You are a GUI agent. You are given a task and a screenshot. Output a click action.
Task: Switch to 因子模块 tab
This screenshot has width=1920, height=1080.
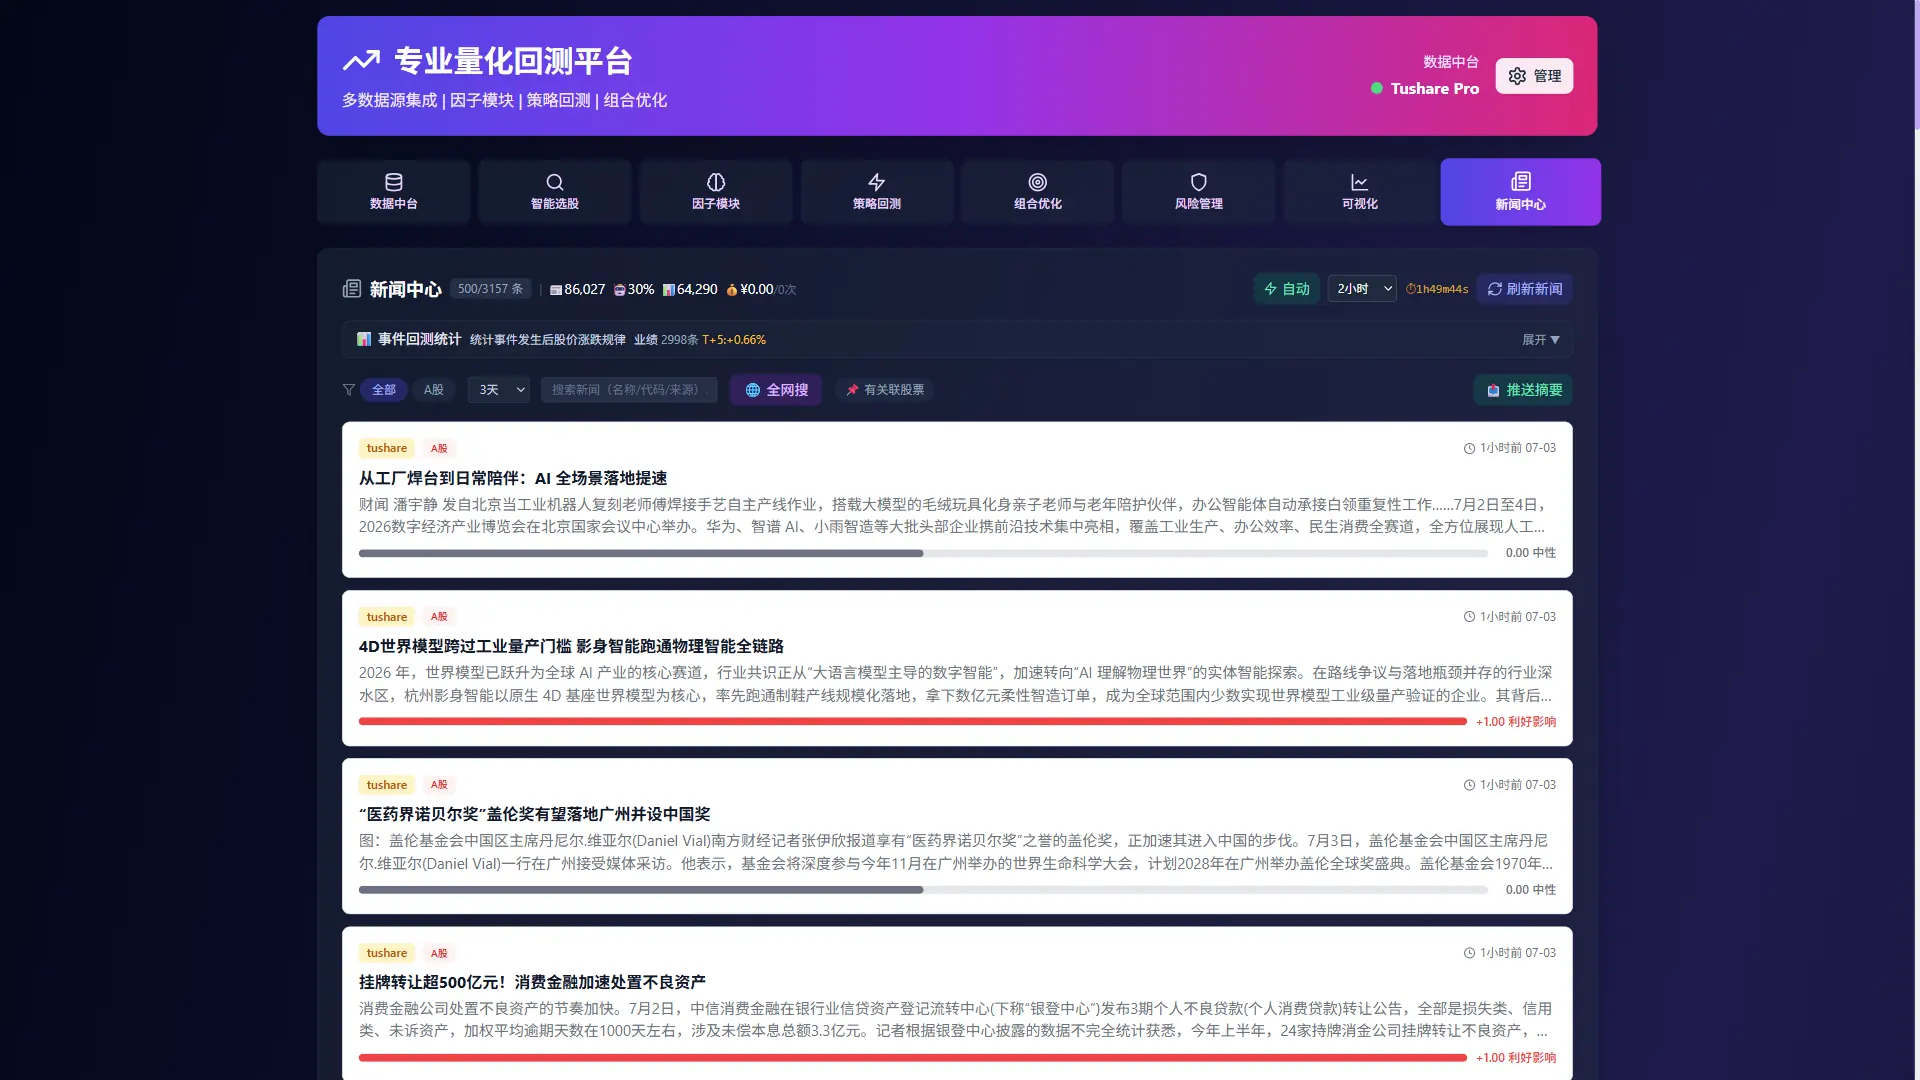(716, 192)
